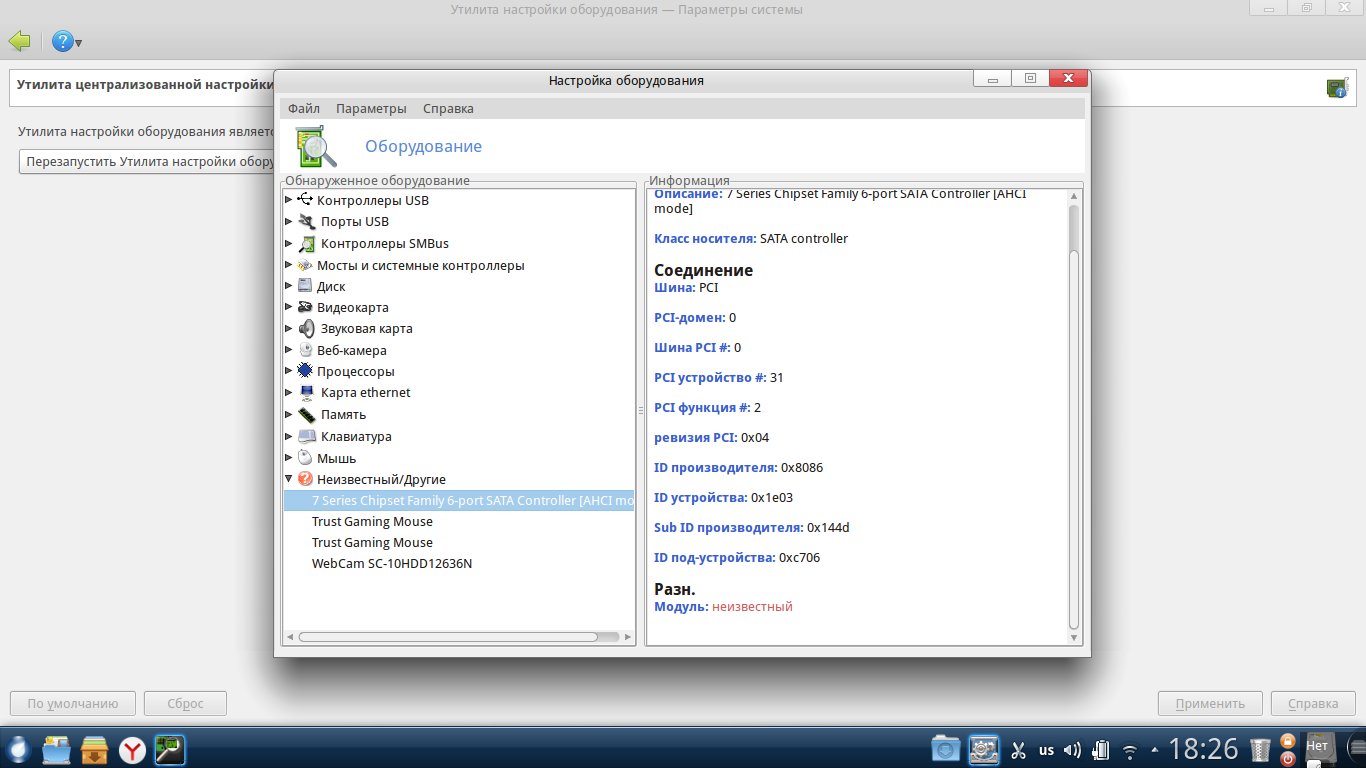The image size is (1366, 768).
Task: Click the hard disk icon beside Диск
Action: tap(305, 286)
